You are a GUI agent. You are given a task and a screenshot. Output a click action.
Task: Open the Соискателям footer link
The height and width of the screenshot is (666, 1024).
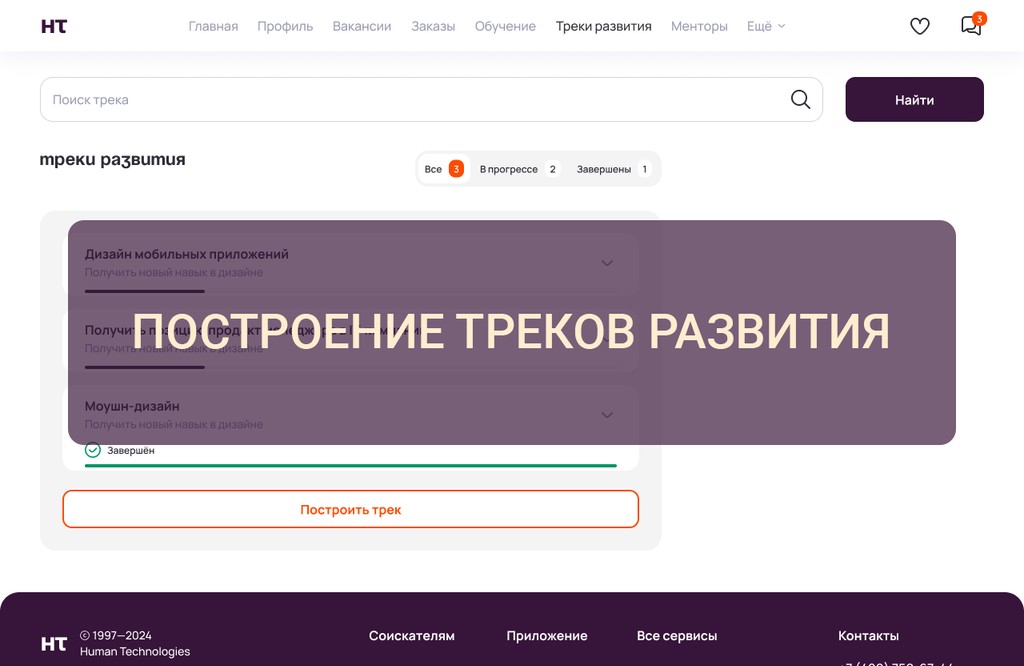[x=411, y=635]
